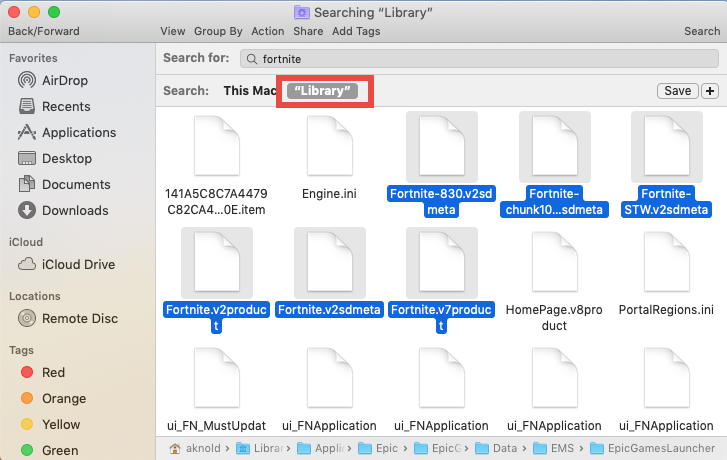Open Downloads in the sidebar
The height and width of the screenshot is (460, 727).
63,210
